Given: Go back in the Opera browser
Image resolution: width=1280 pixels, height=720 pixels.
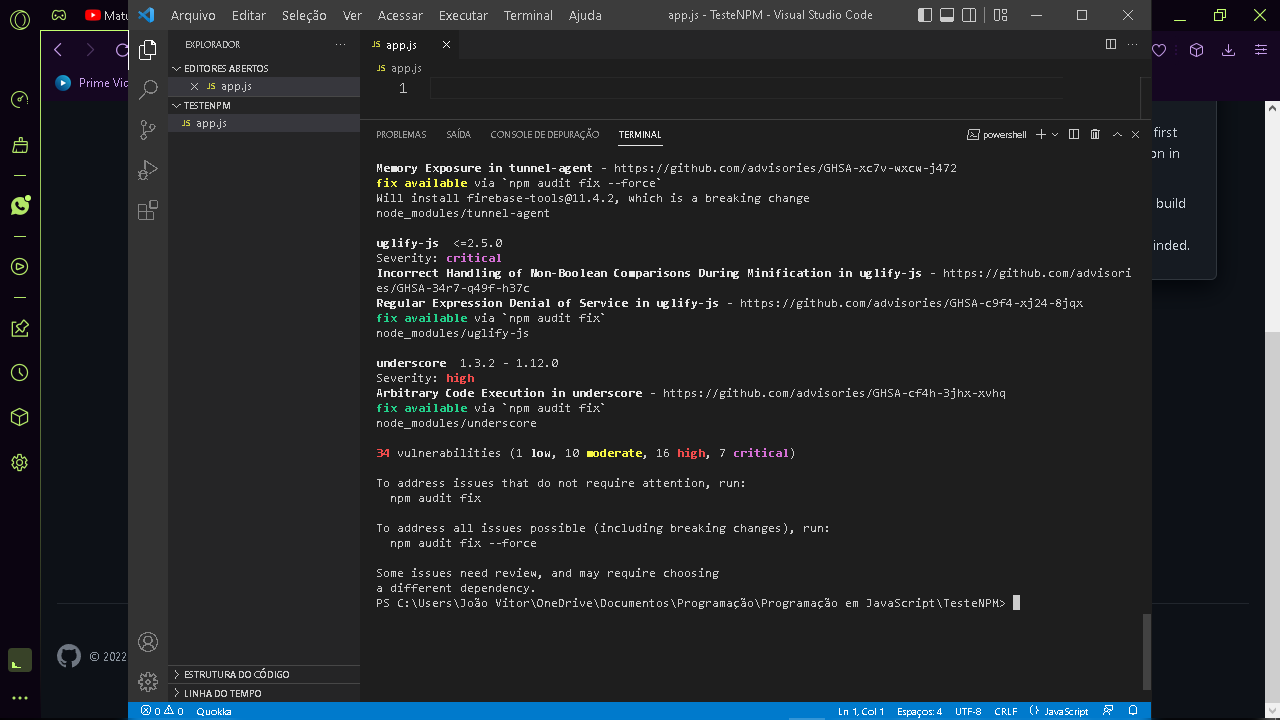Looking at the screenshot, I should (x=58, y=50).
